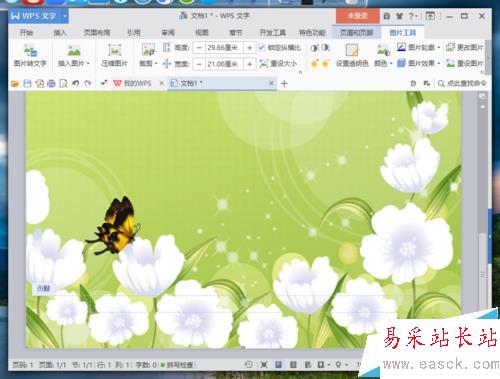Increase the 宽度 value with plus

(249, 63)
